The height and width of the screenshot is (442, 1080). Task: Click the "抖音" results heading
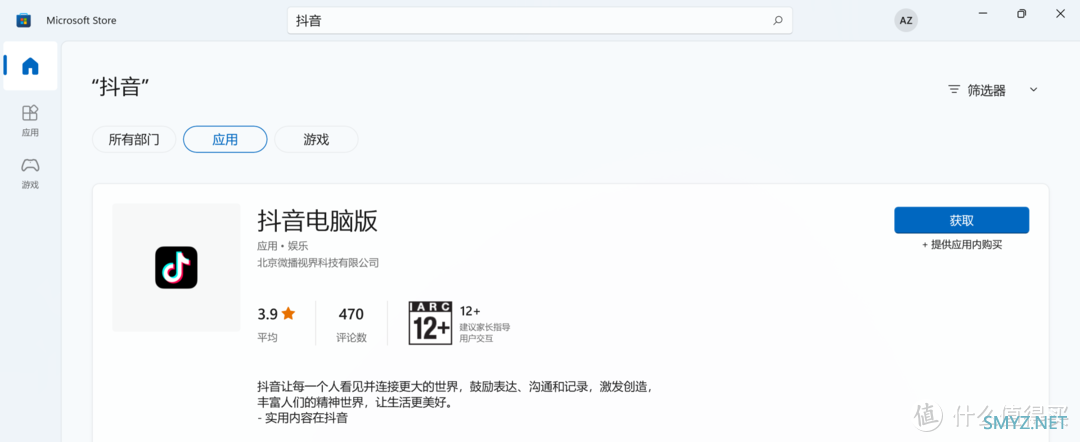[x=121, y=87]
